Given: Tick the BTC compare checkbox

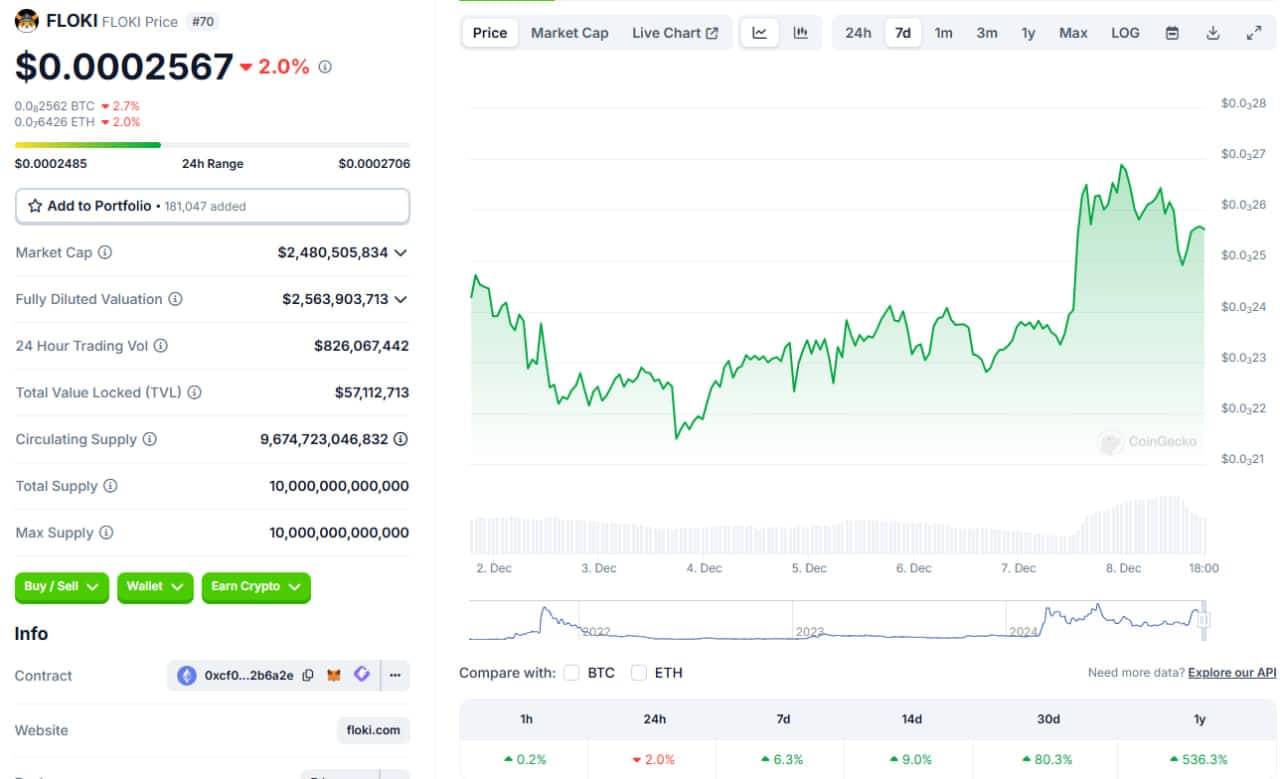Looking at the screenshot, I should tap(571, 673).
